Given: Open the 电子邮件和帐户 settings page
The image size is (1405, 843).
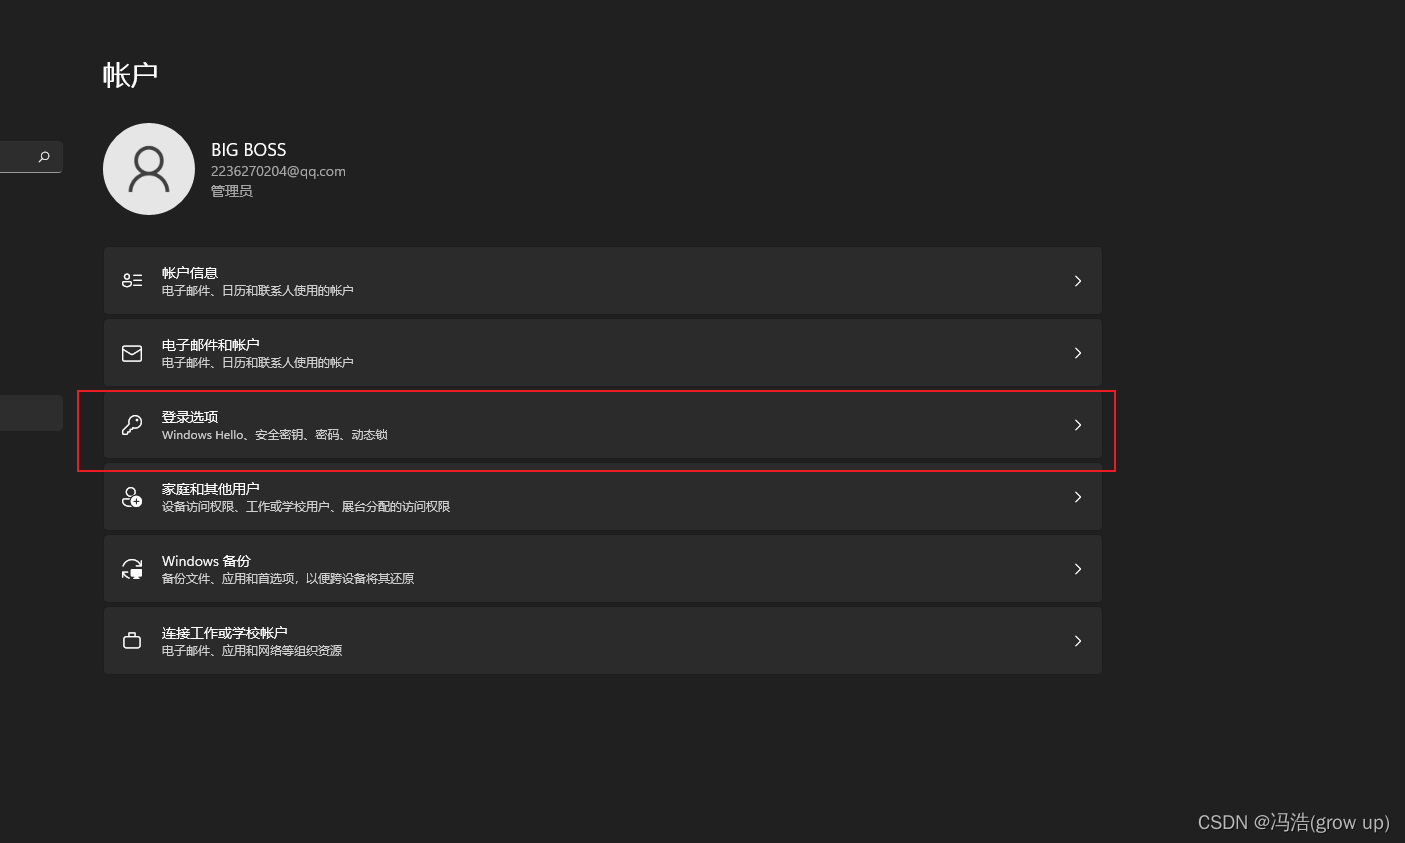Looking at the screenshot, I should click(603, 353).
